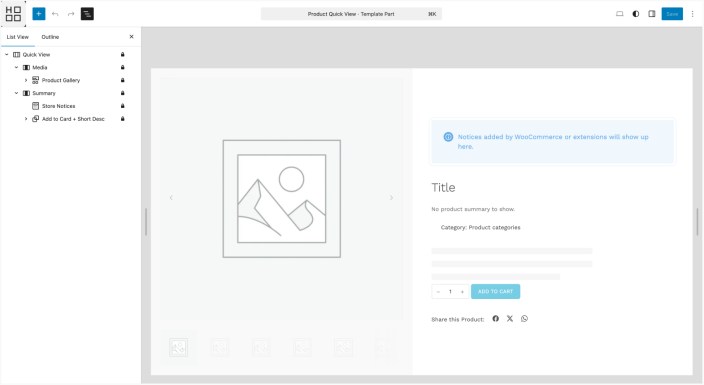Select the fifth gallery thumbnail
This screenshot has height=385, width=704.
[x=343, y=347]
